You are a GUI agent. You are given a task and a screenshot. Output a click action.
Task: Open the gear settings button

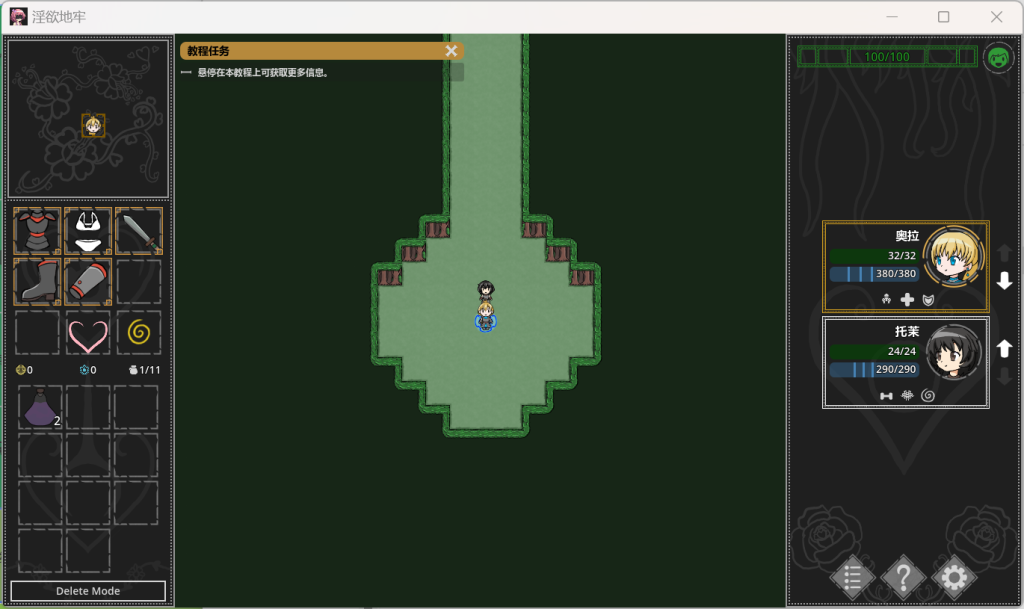click(954, 577)
